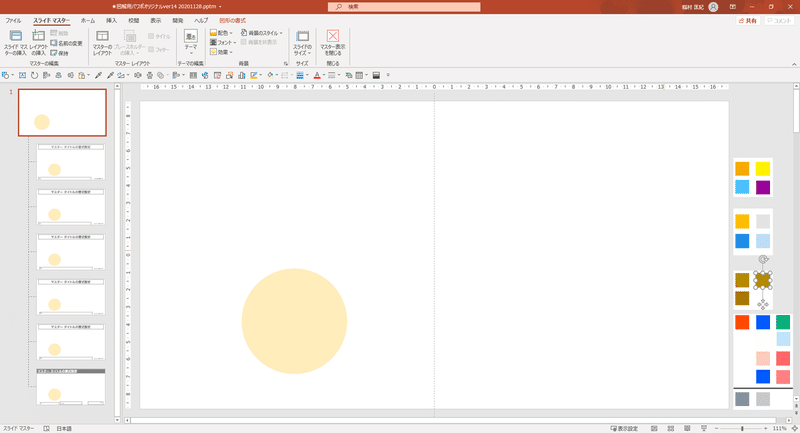The width and height of the screenshot is (800, 433).
Task: Switch to Slide Sorter view icon
Action: click(x=670, y=428)
